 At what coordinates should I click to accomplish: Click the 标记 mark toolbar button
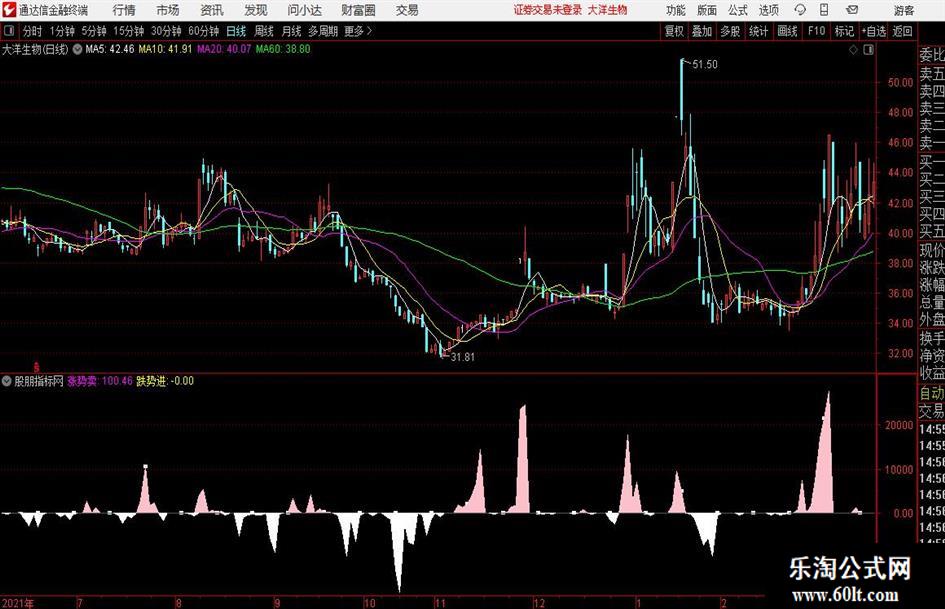pos(844,31)
